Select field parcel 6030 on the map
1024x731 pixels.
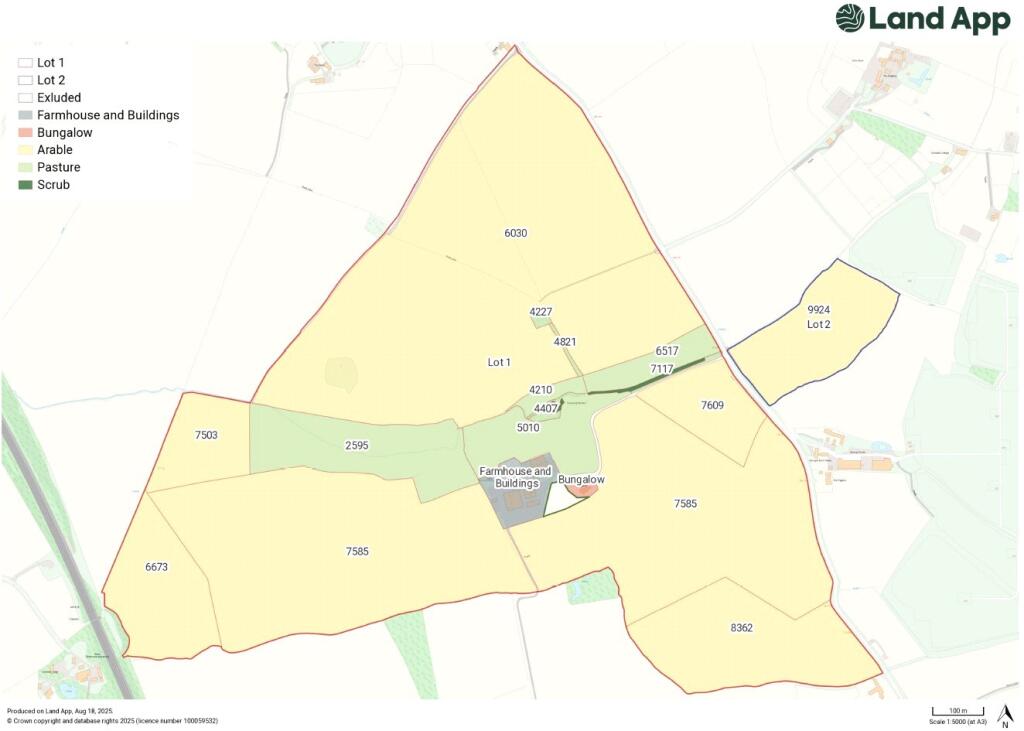click(515, 233)
